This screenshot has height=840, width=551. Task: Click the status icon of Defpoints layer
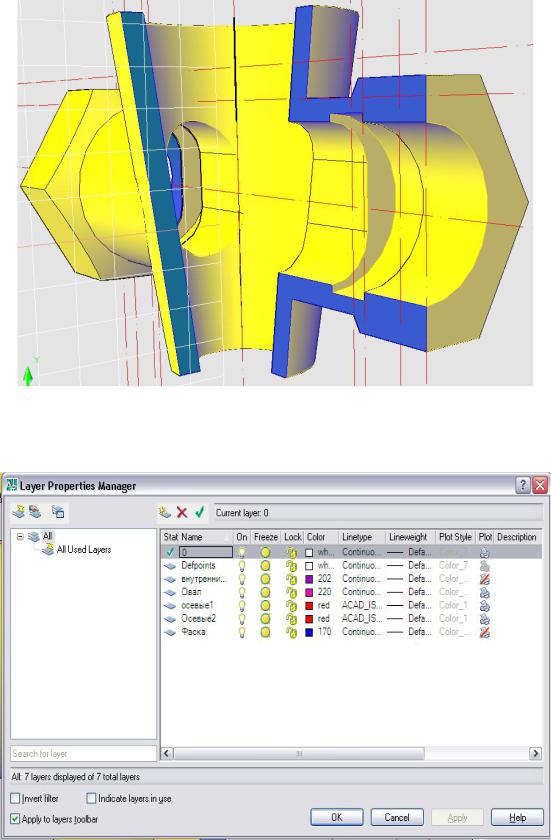[x=170, y=566]
